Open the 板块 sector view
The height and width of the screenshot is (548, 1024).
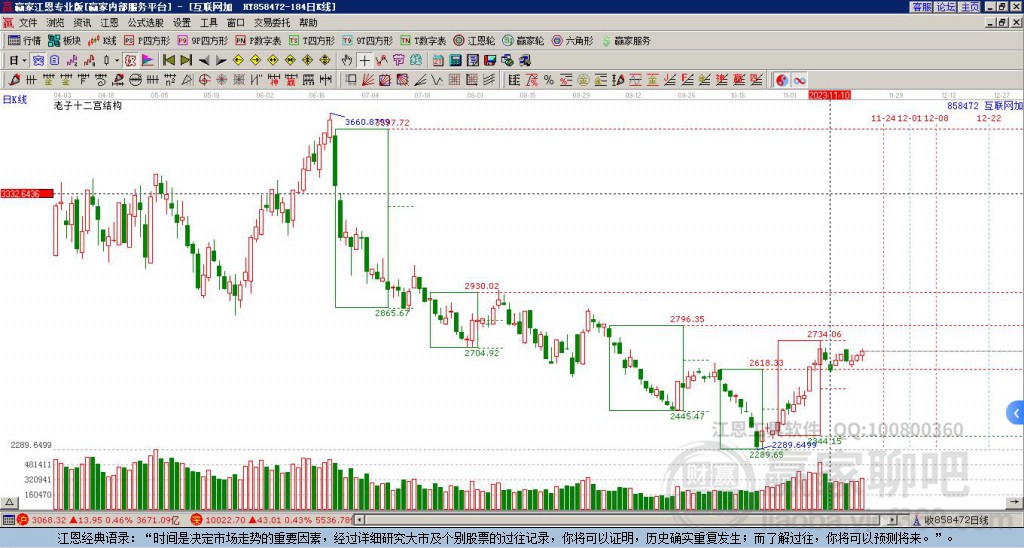[64, 40]
